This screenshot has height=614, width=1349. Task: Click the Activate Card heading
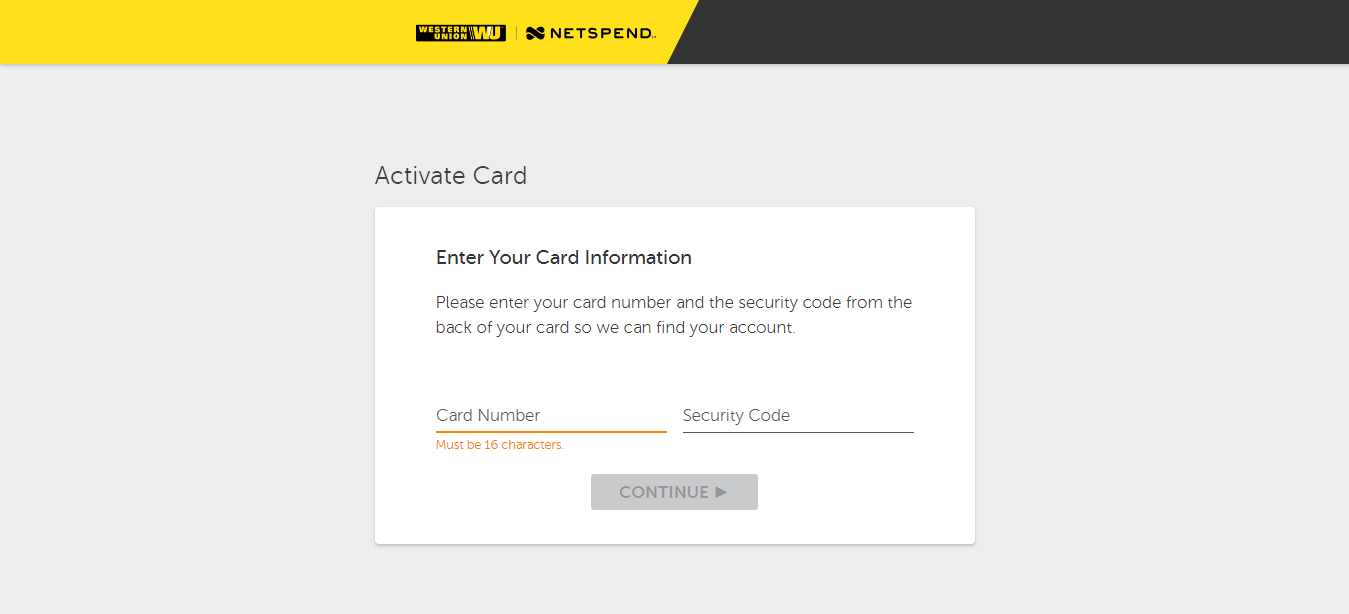pos(450,175)
